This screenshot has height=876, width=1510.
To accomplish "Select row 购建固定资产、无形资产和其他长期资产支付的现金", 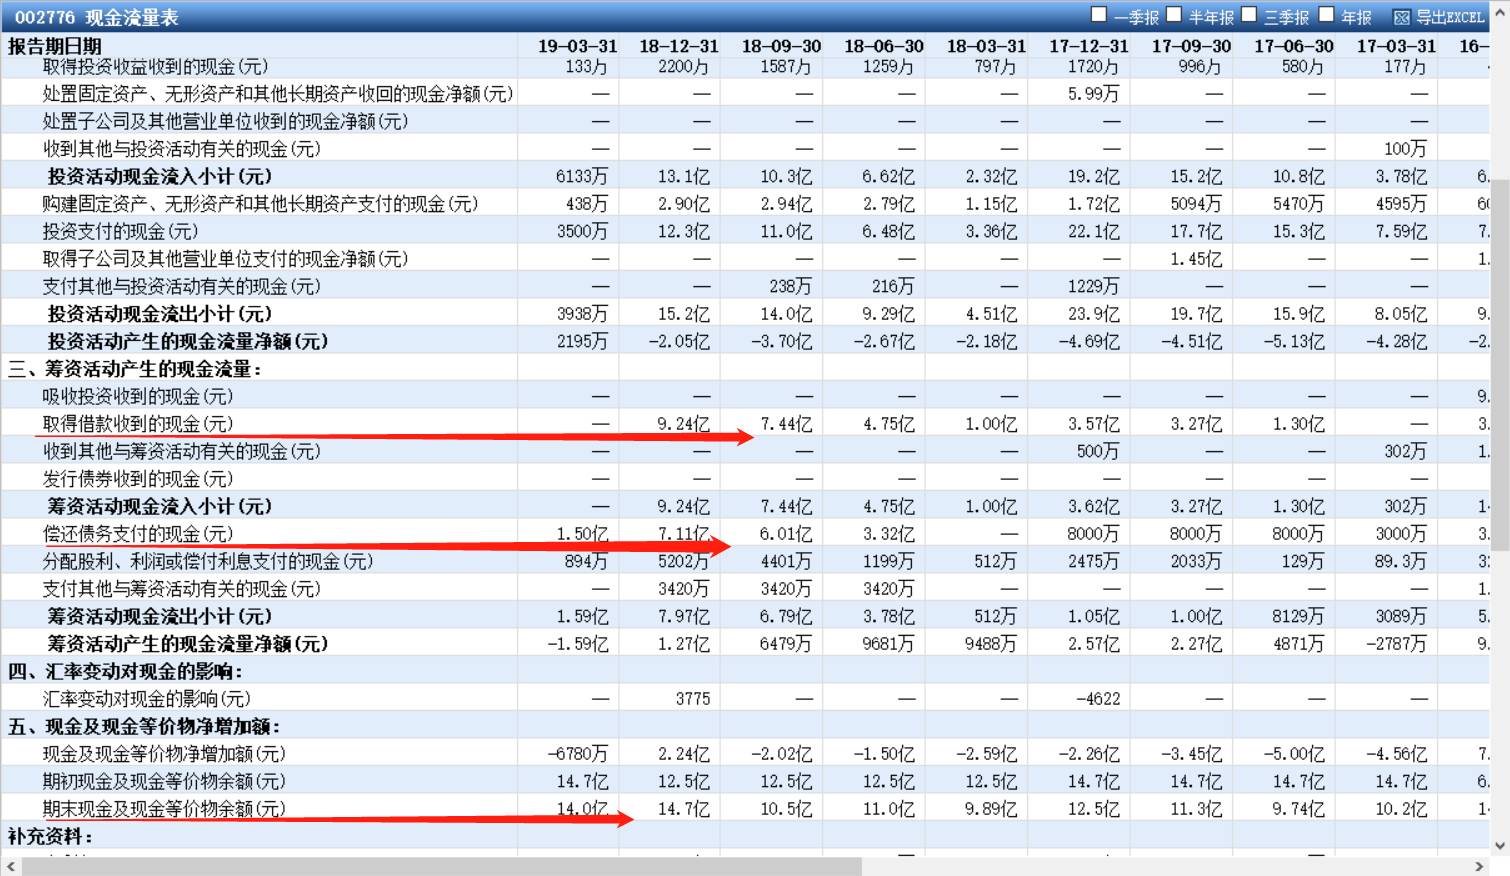I will [745, 203].
